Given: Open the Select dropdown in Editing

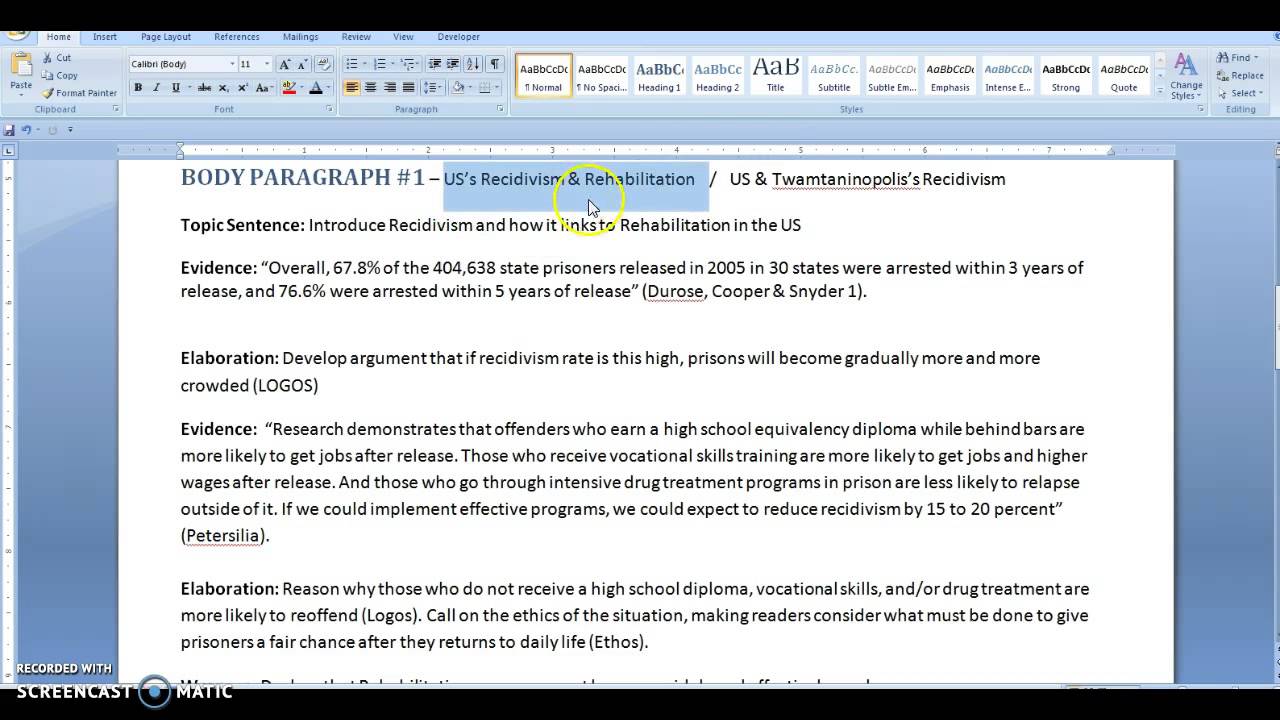Looking at the screenshot, I should click(1260, 93).
